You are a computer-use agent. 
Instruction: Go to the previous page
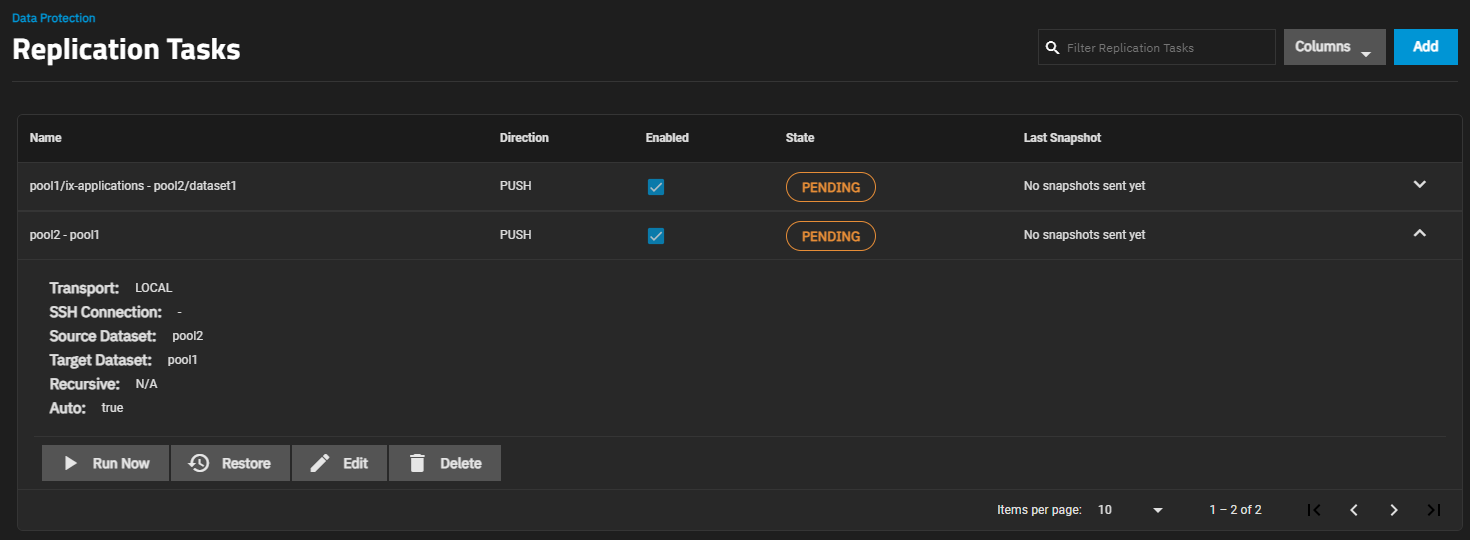coord(1354,510)
